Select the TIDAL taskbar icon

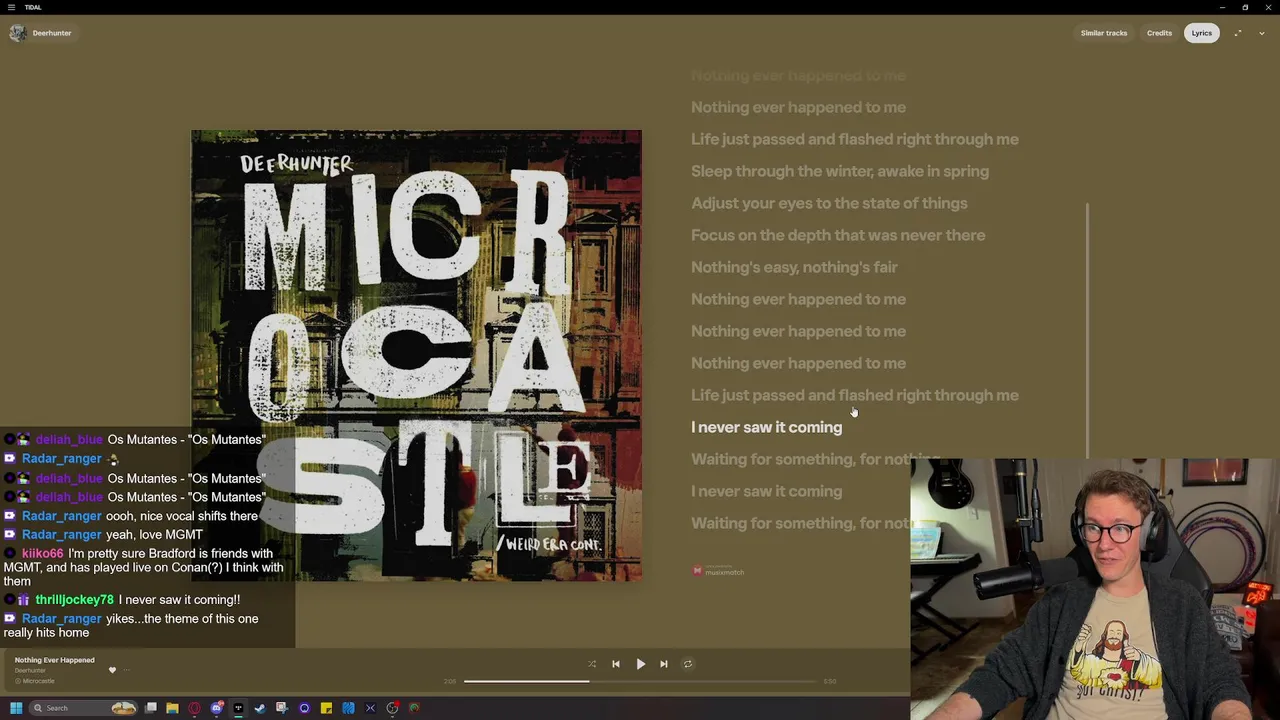[238, 708]
